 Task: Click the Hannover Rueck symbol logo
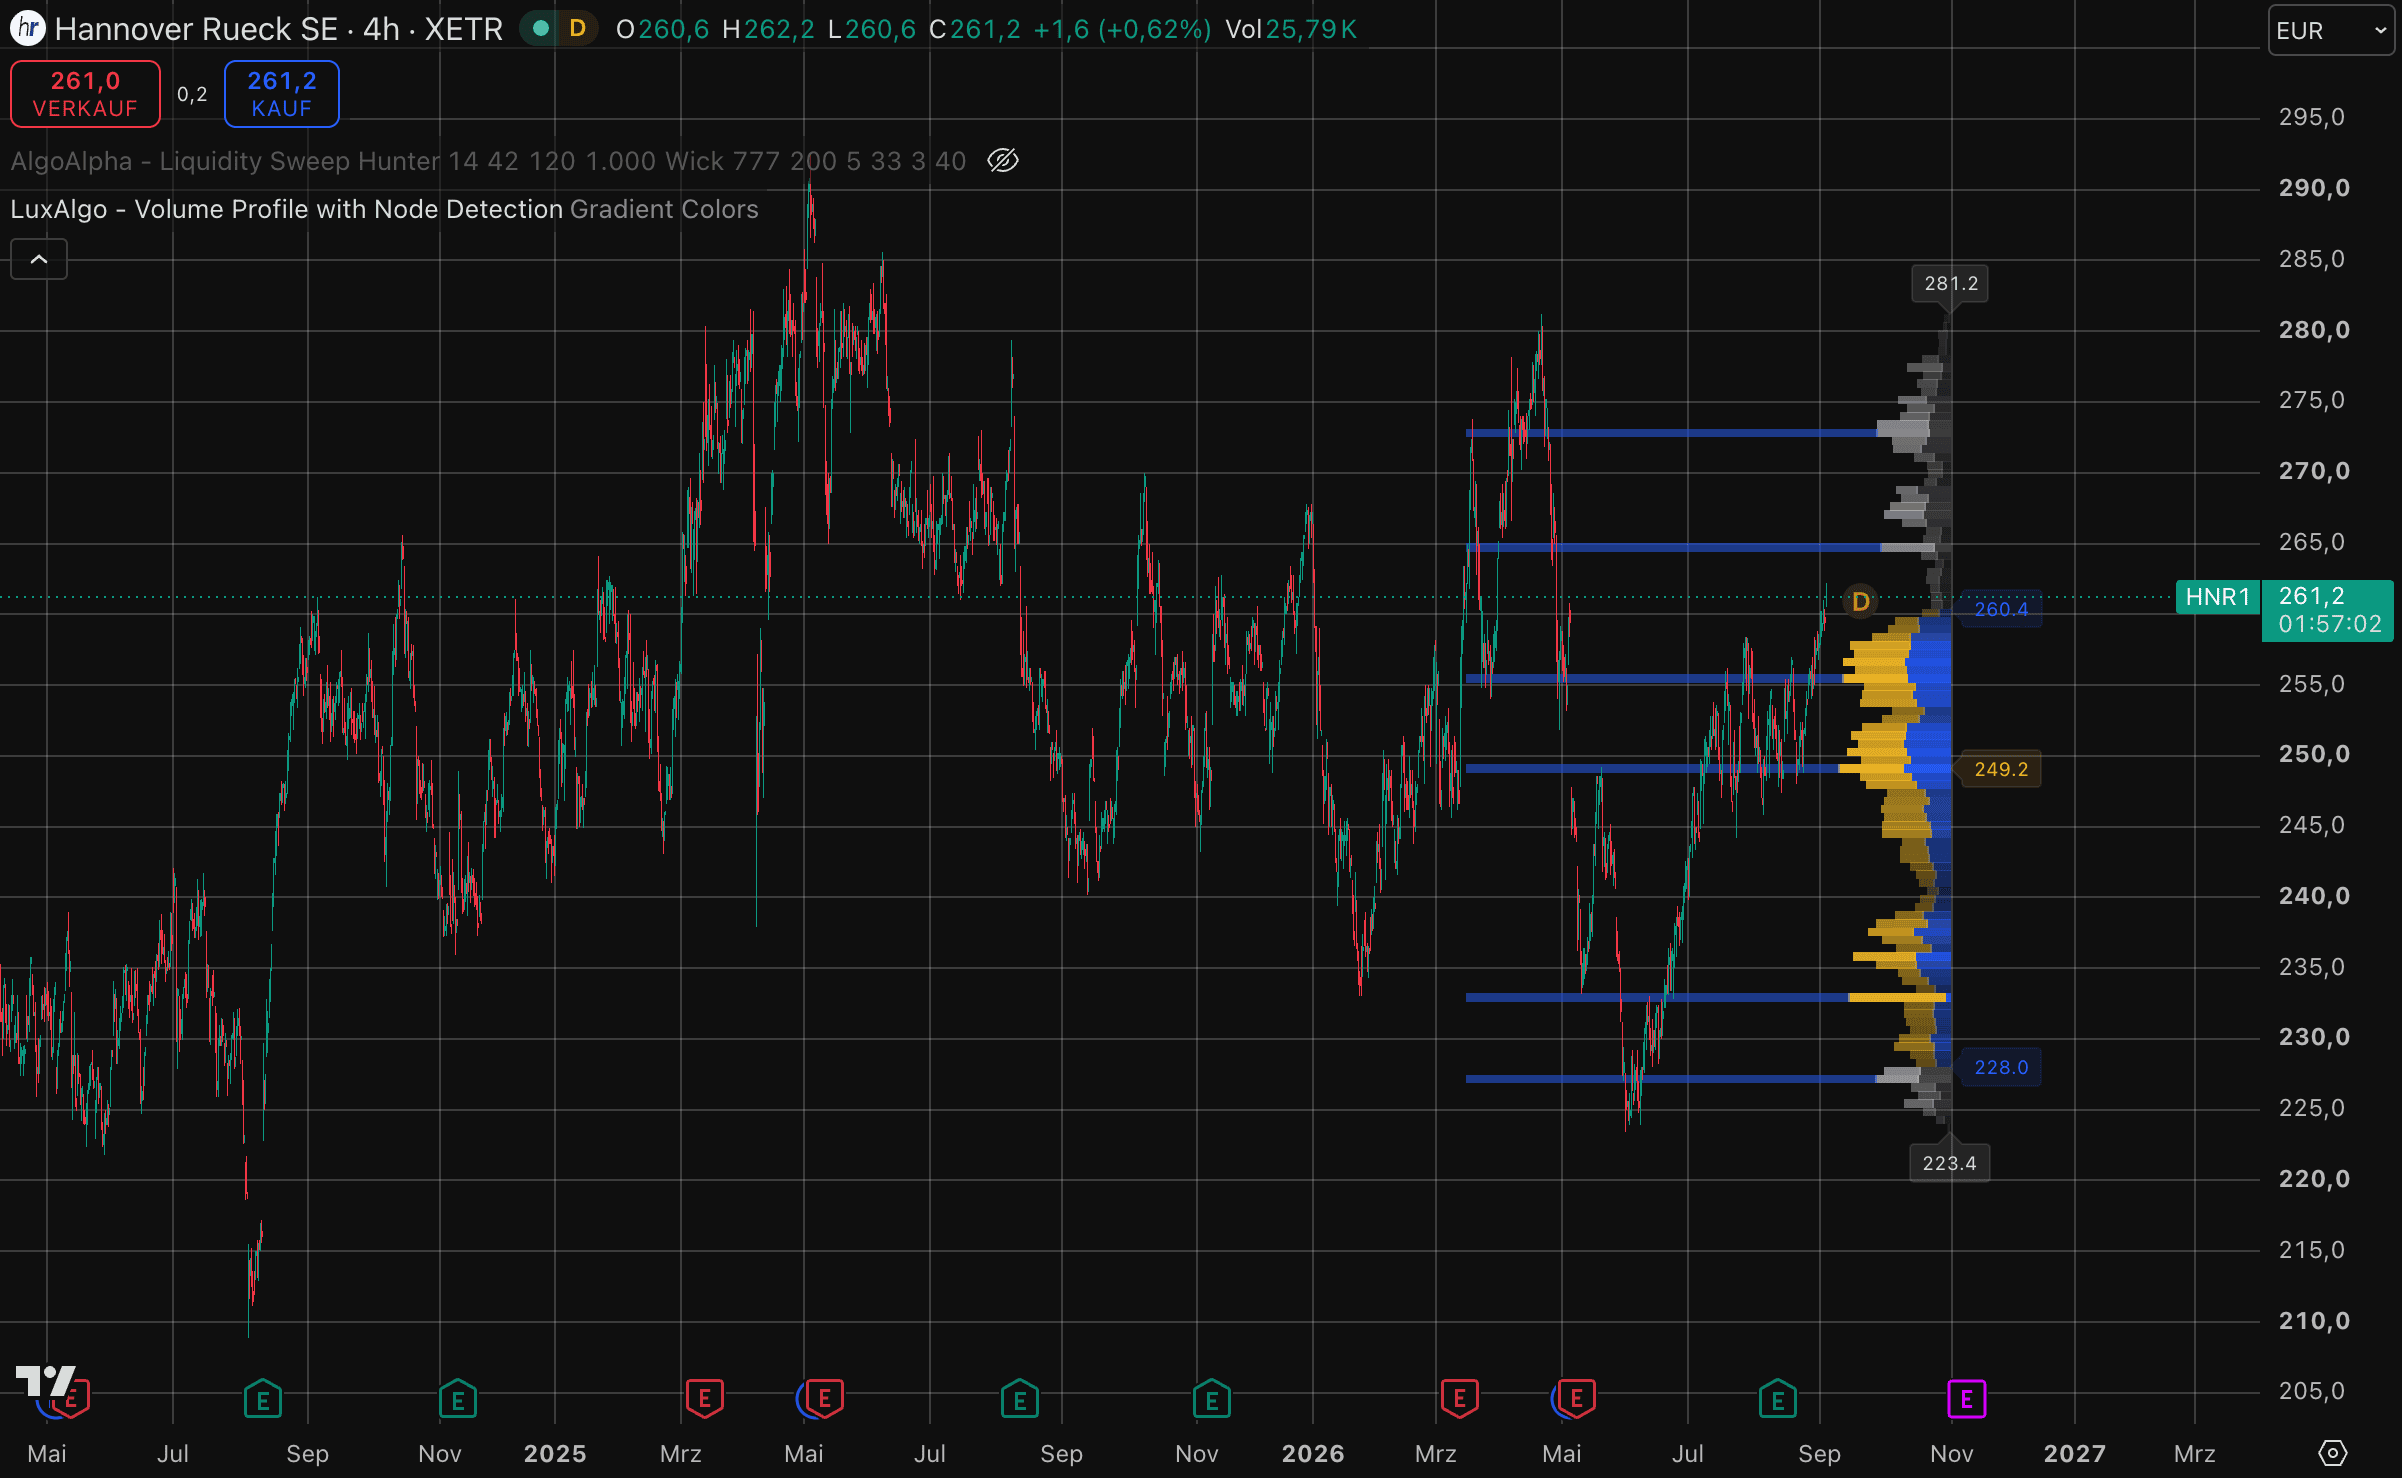coord(27,28)
